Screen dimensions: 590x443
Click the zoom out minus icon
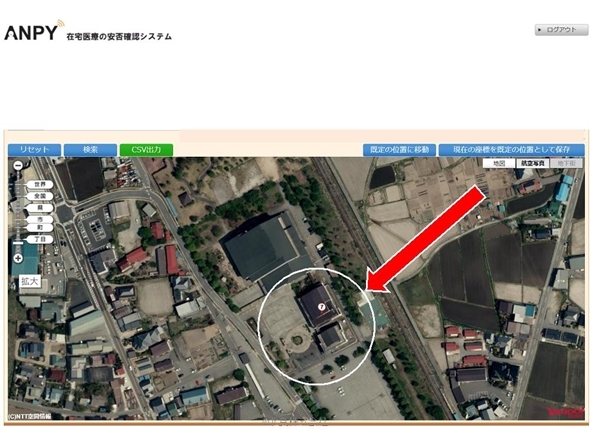(x=18, y=165)
